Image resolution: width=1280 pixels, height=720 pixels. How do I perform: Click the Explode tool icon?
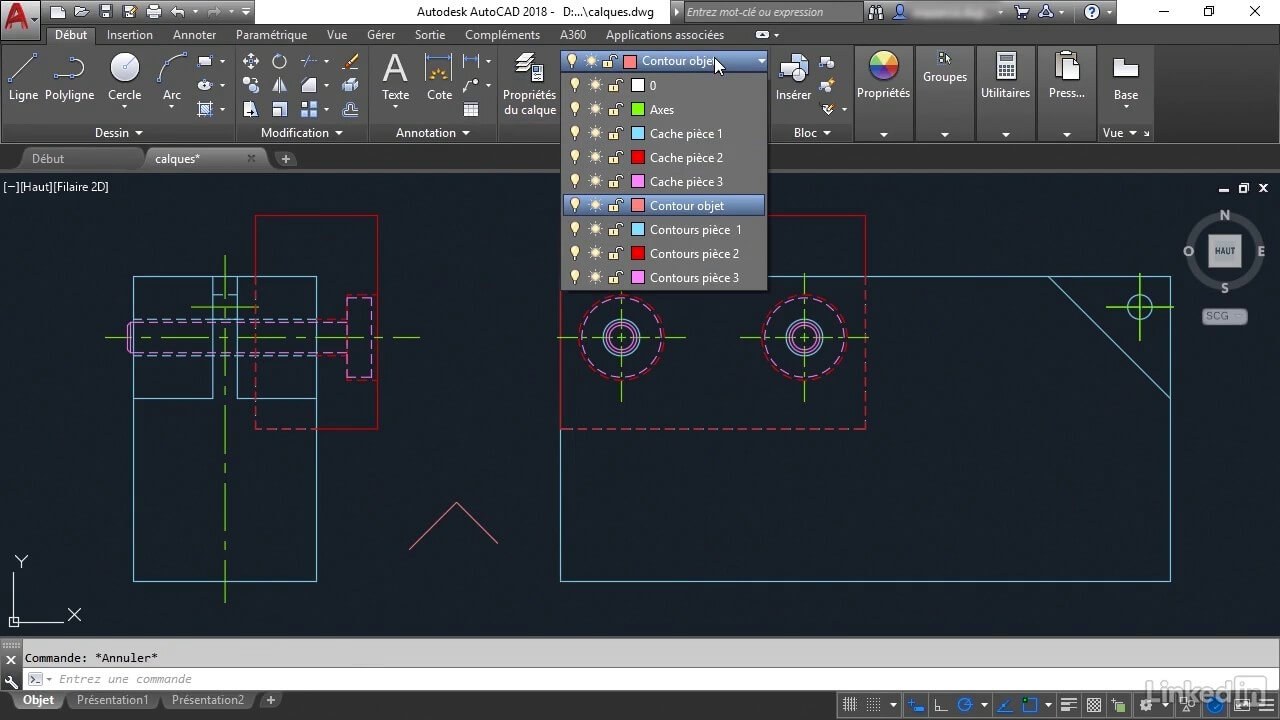tap(350, 86)
